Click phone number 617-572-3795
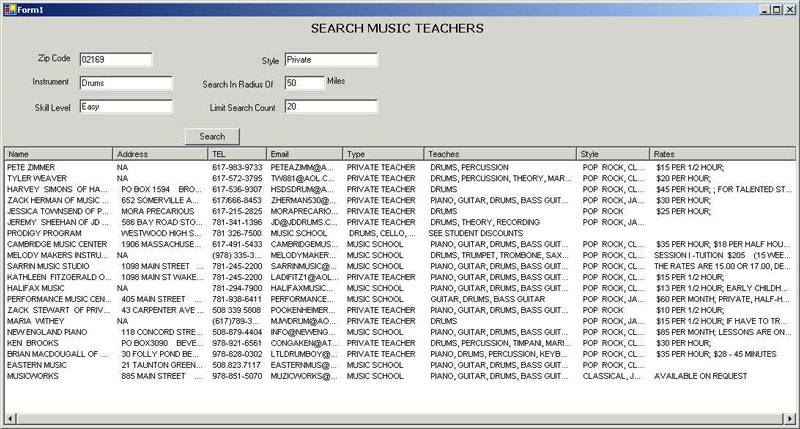800x429 pixels. click(x=237, y=179)
